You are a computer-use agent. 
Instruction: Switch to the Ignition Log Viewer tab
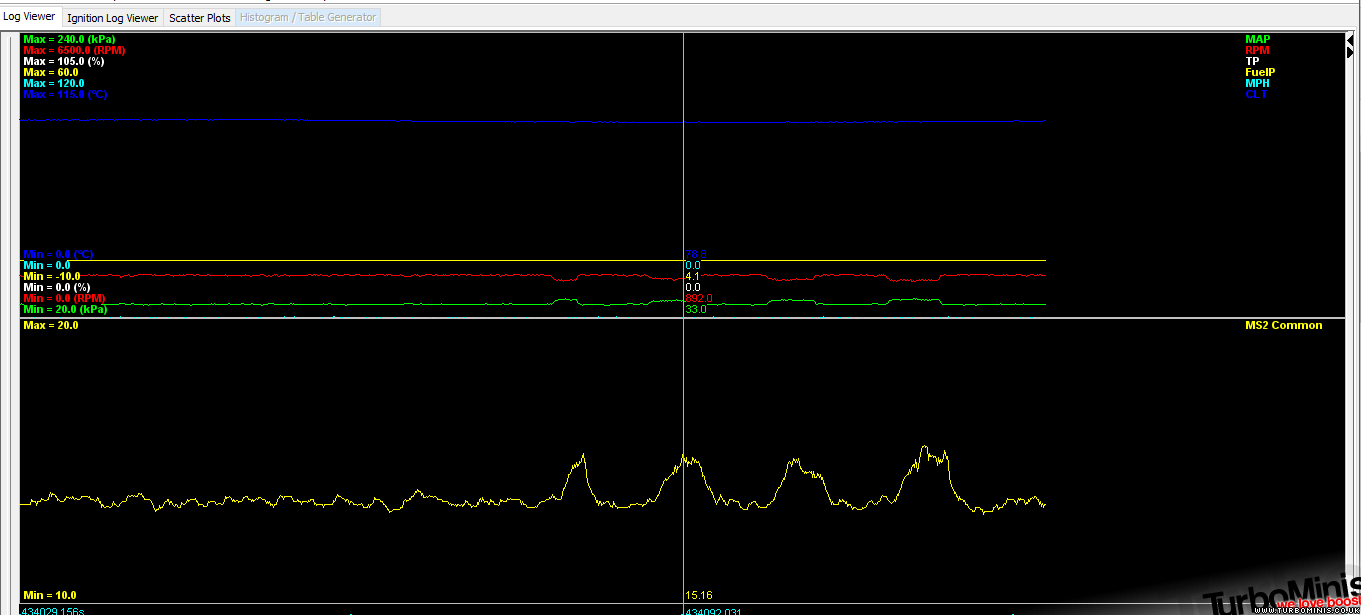112,18
